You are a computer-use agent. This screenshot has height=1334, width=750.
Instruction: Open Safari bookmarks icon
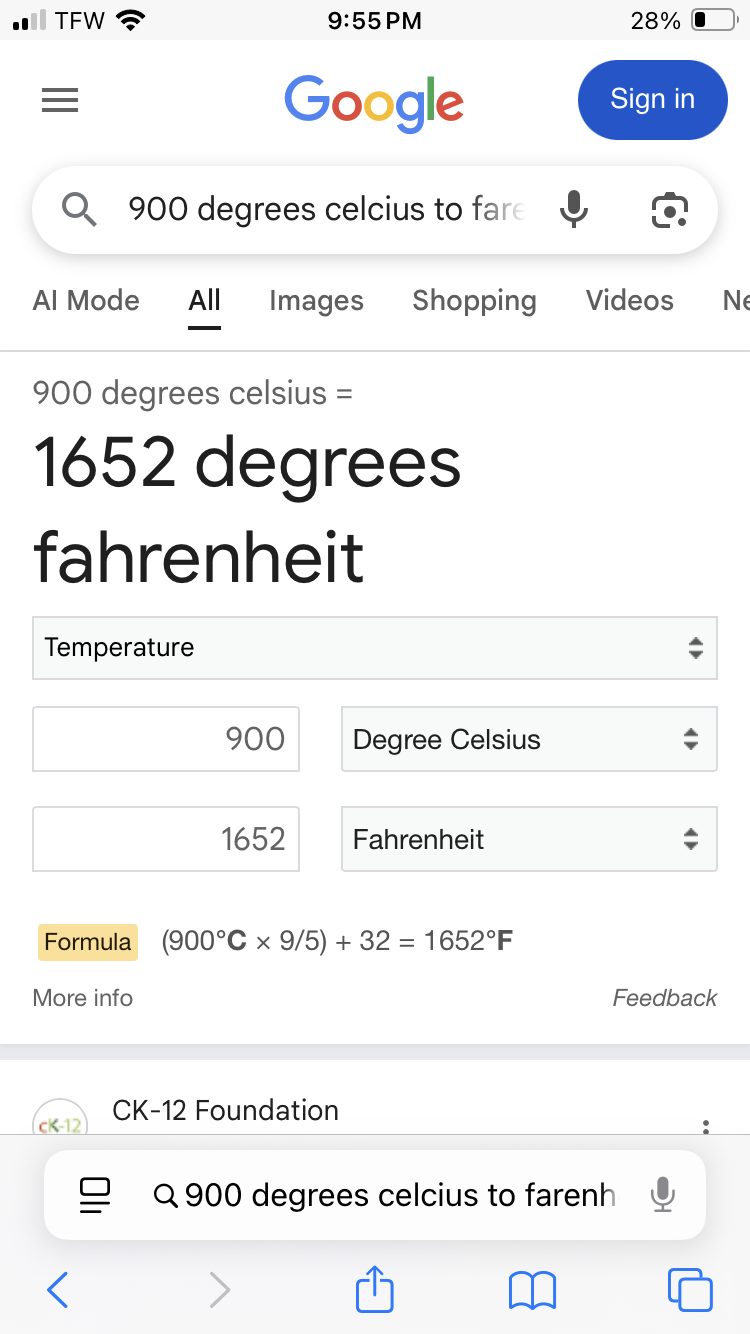pos(532,1289)
